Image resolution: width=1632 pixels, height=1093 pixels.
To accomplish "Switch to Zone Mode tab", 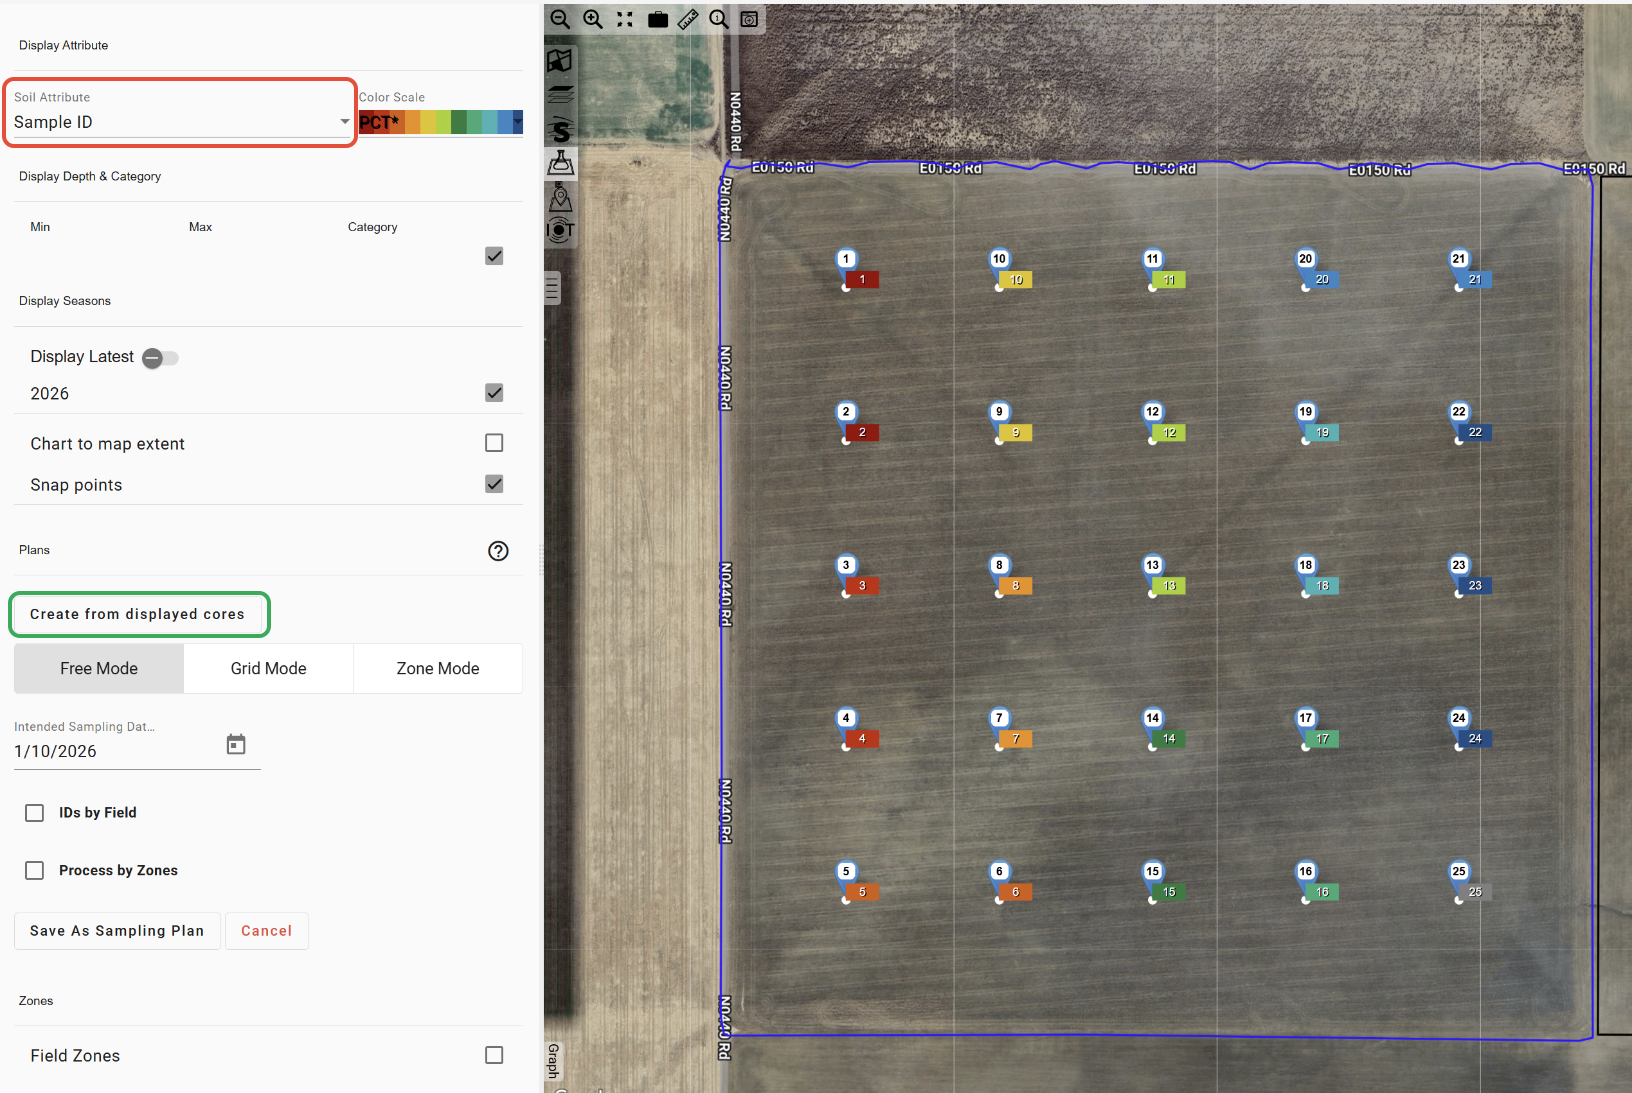I will point(437,669).
